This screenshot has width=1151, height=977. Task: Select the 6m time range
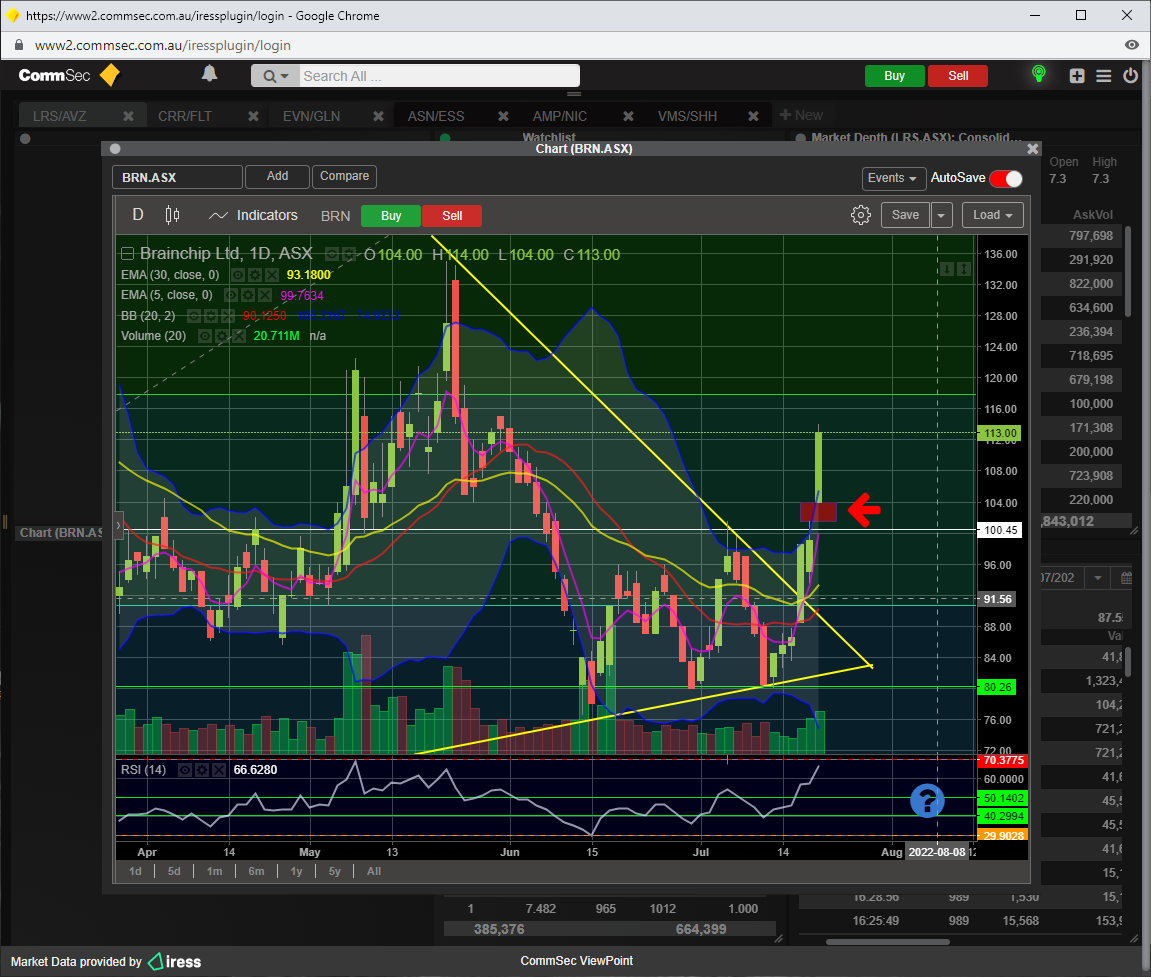pos(256,871)
